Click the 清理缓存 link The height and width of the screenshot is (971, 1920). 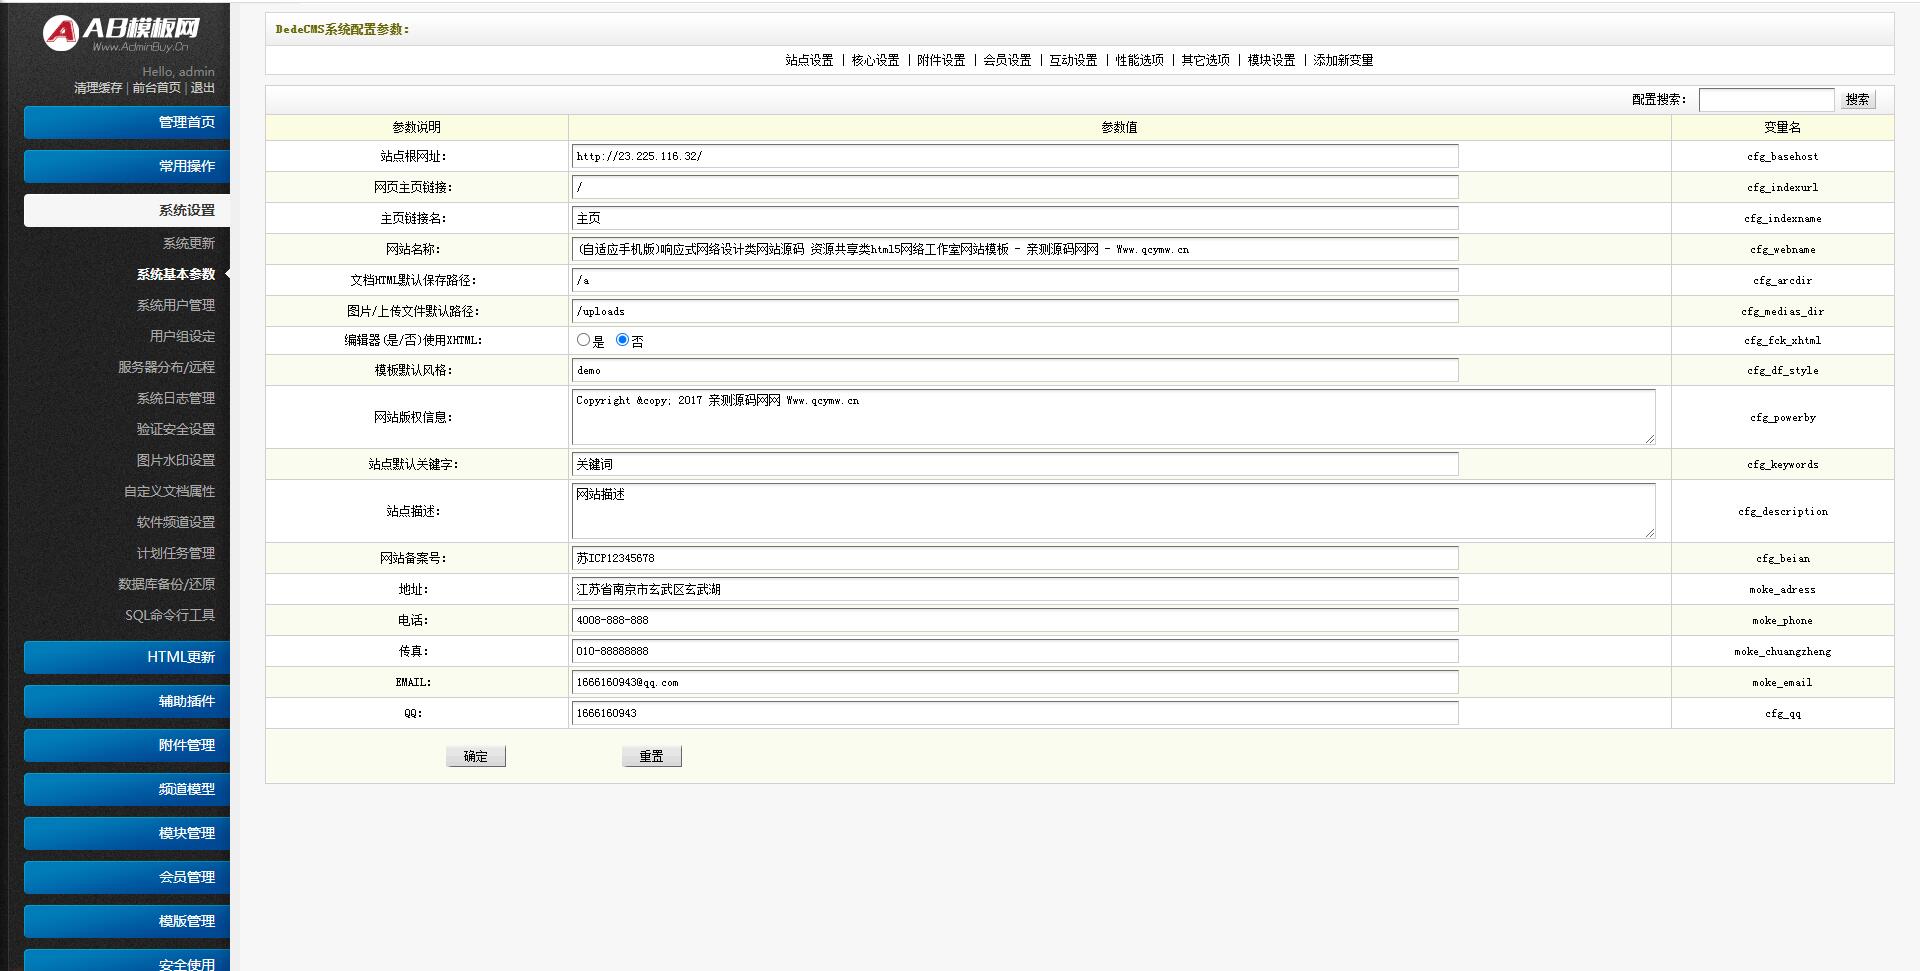[x=98, y=88]
